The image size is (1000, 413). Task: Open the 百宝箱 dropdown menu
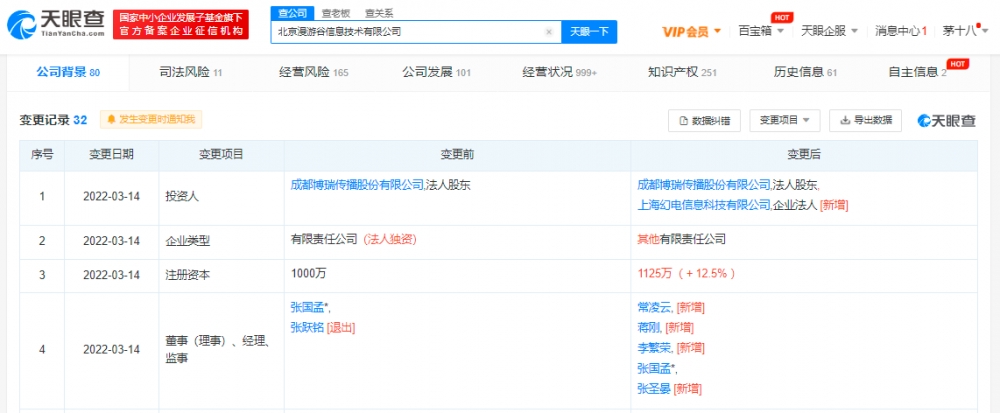761,31
